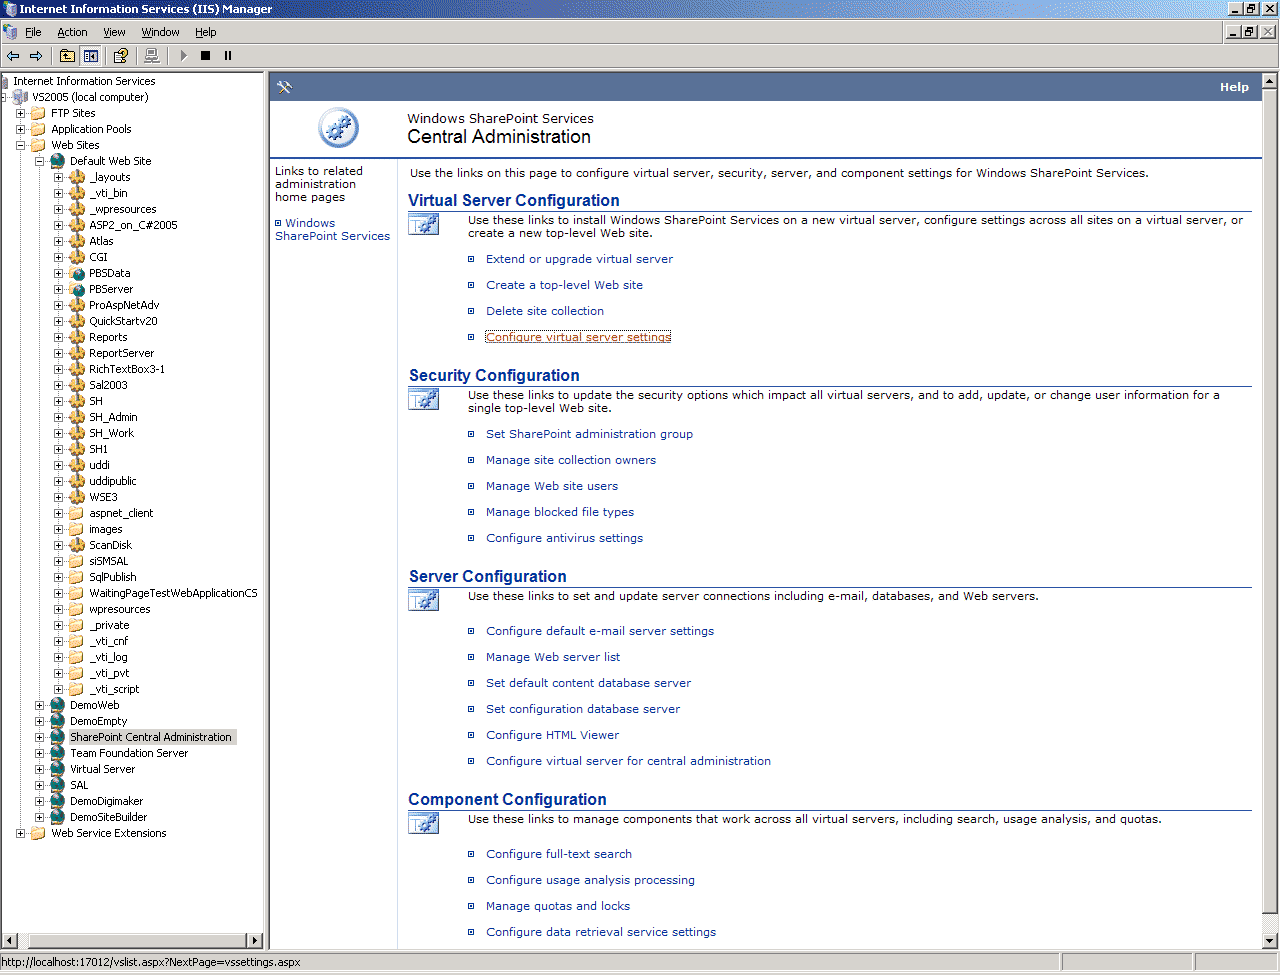Click Set SharePoint administration group link
Viewport: 1280px width, 975px height.
pos(590,434)
